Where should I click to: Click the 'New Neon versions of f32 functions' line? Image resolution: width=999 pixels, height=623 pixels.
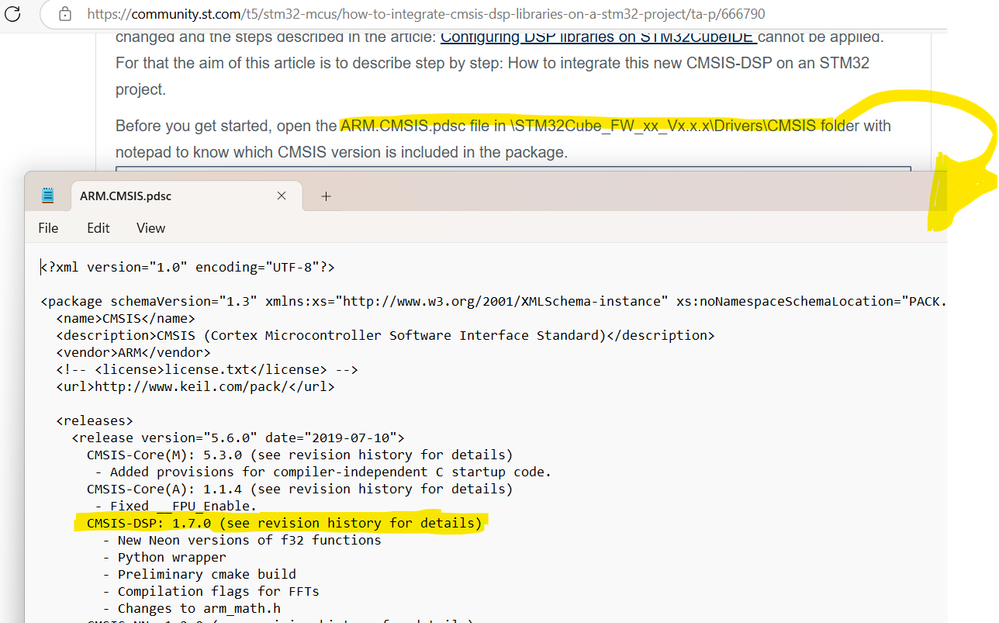coord(242,540)
